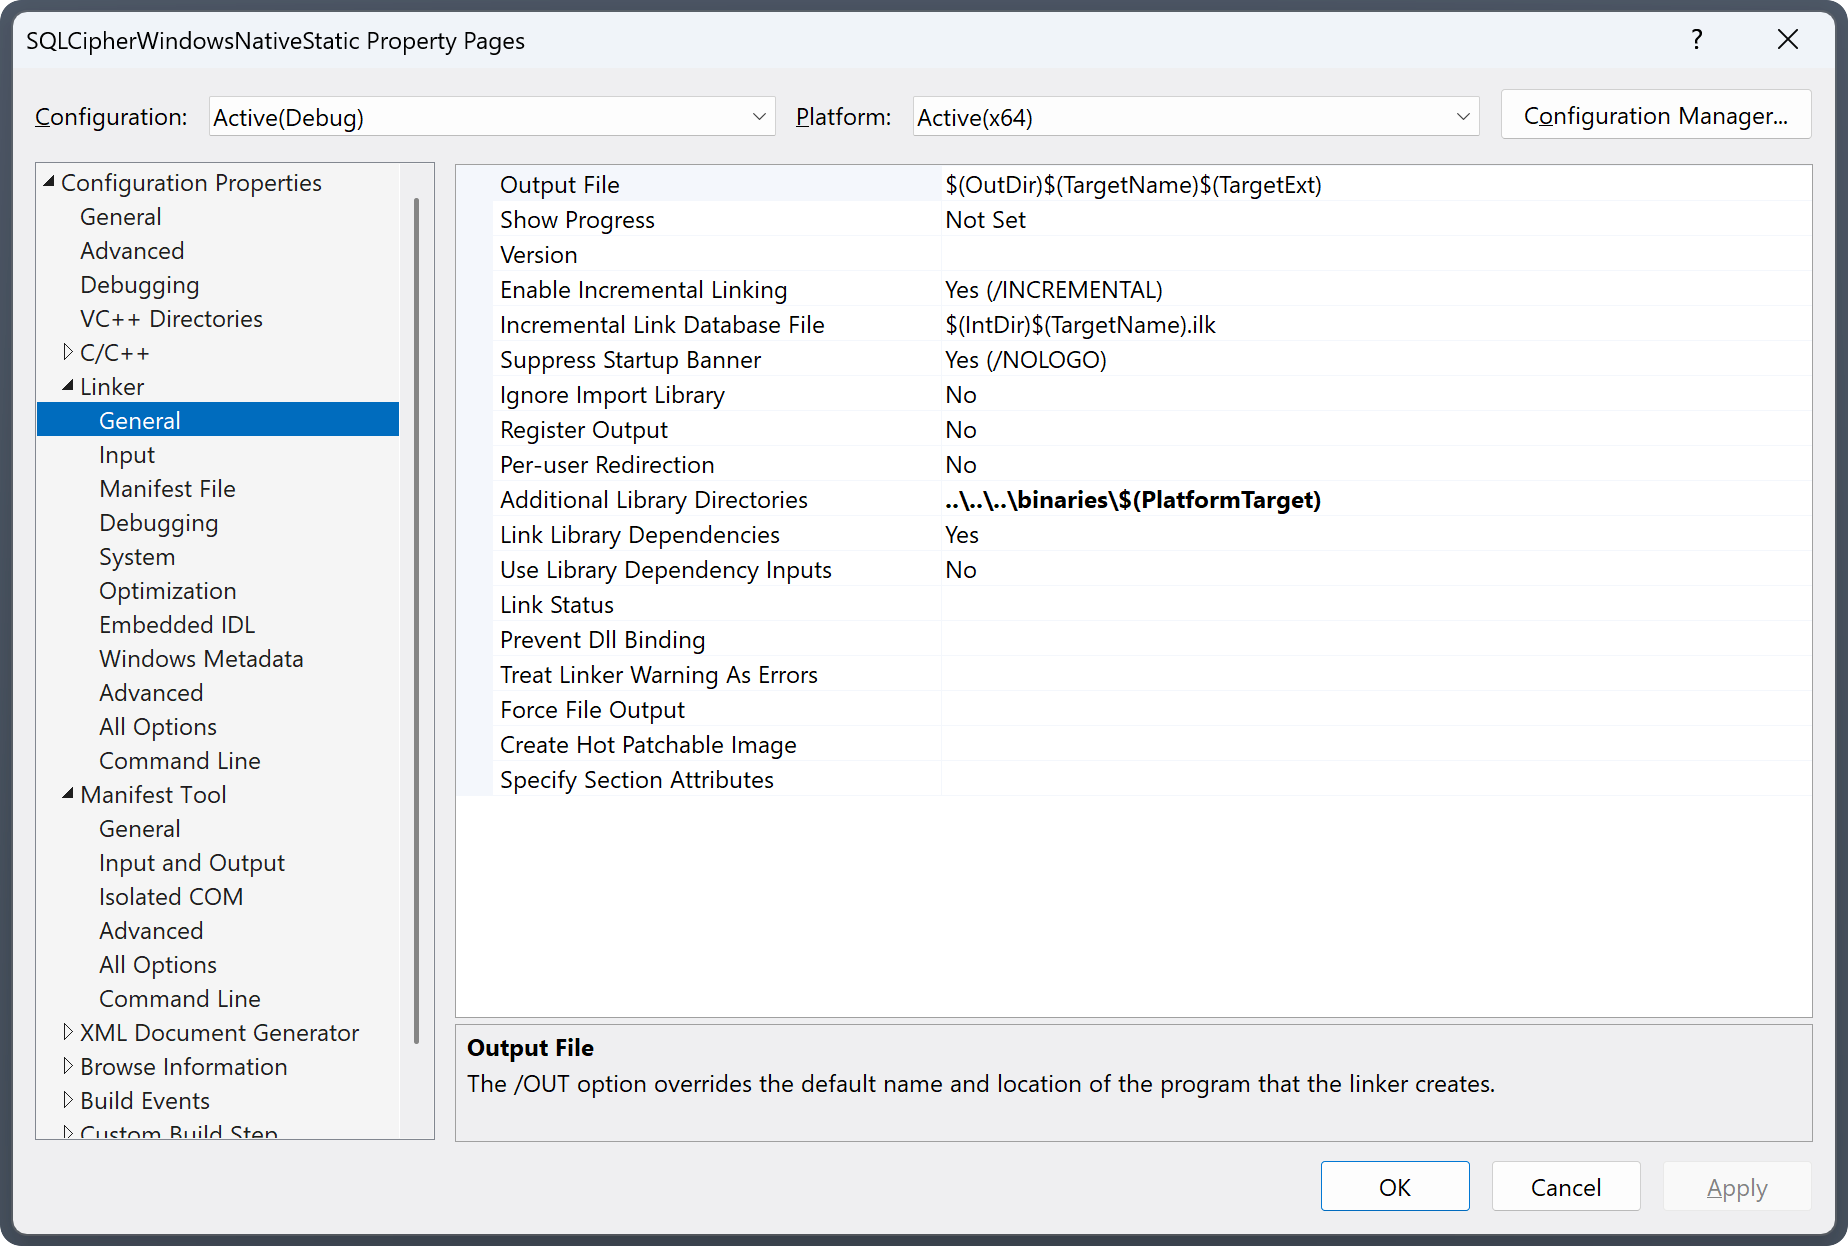
Task: Select Linker Command Line page
Action: (x=179, y=761)
